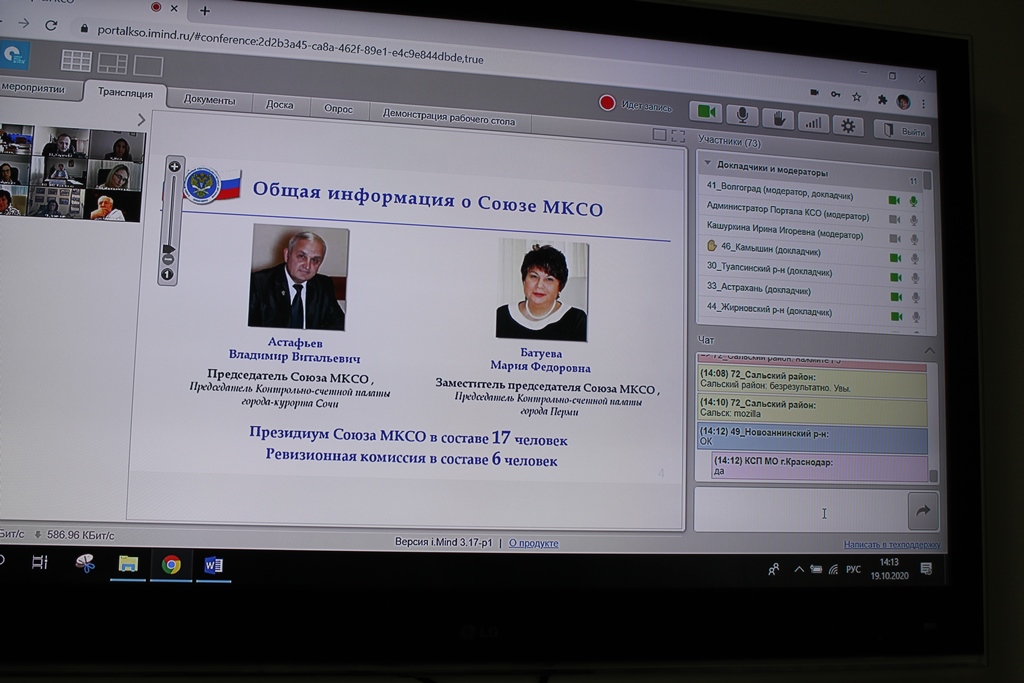Click the zoom-in plus on slide
Screen dimensions: 1024x683
tap(174, 167)
